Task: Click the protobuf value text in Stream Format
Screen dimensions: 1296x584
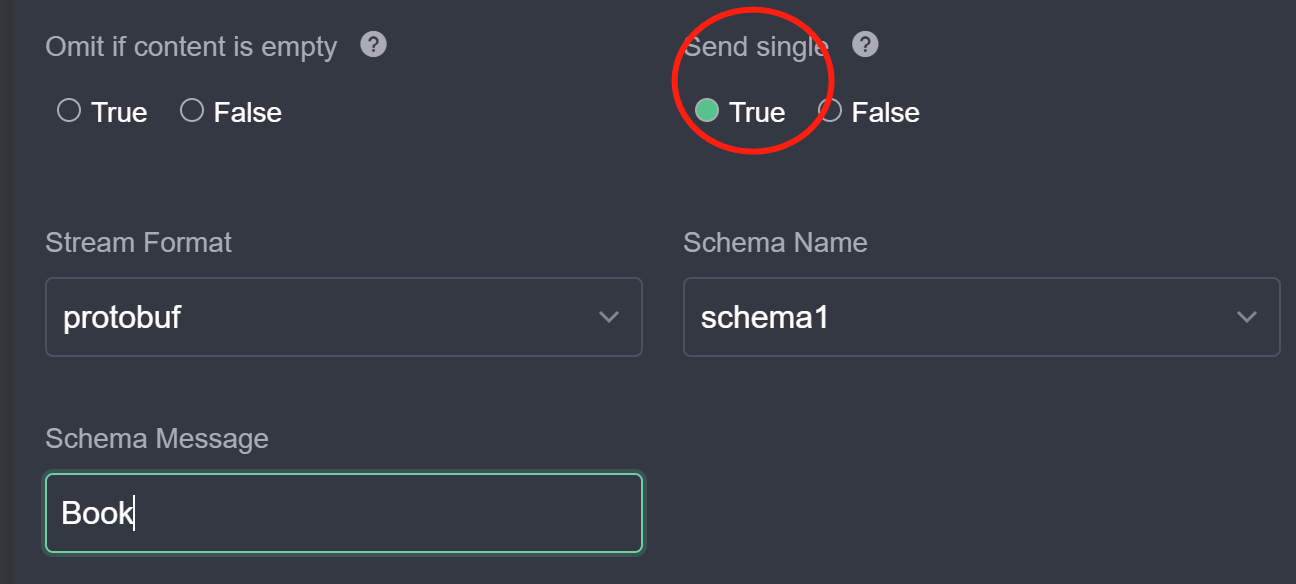Action: (x=121, y=318)
